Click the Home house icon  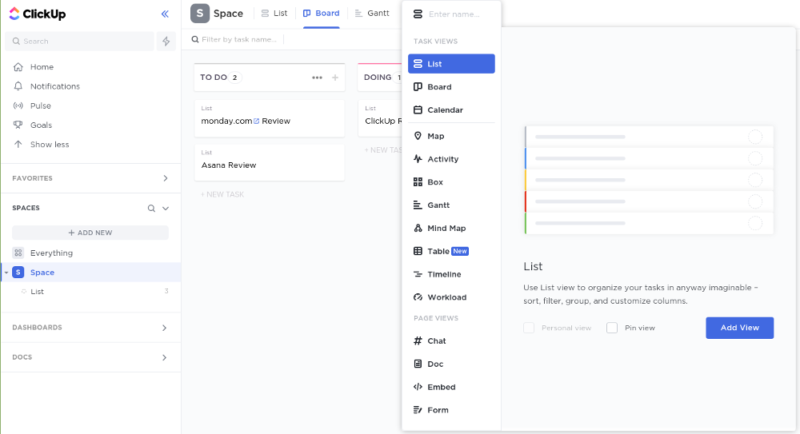[x=18, y=67]
